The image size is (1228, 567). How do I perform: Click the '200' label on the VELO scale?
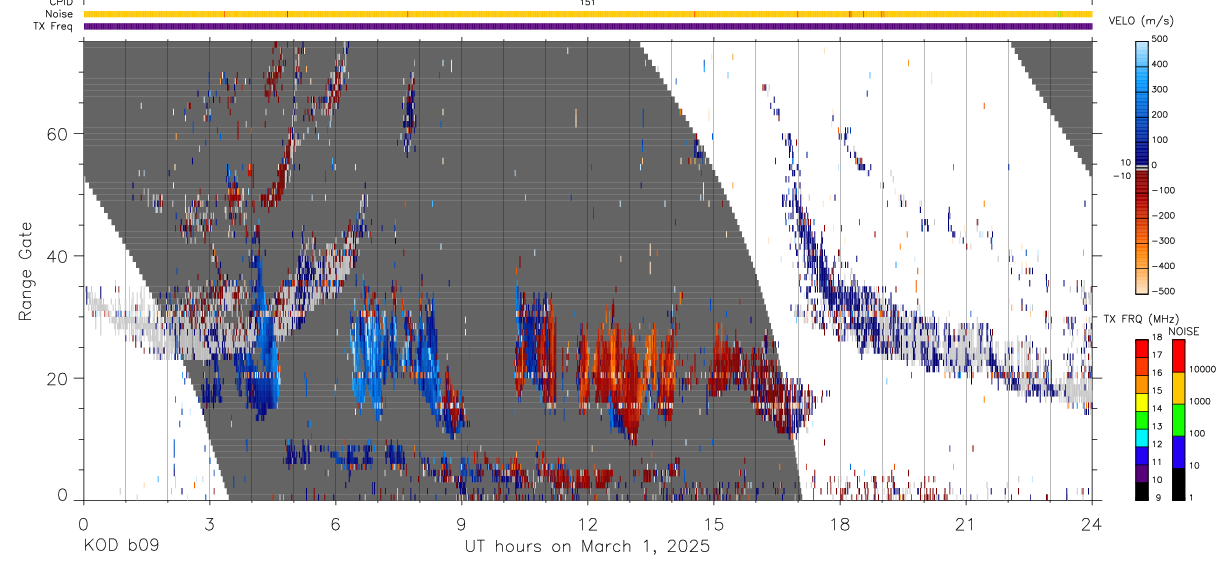(1160, 114)
